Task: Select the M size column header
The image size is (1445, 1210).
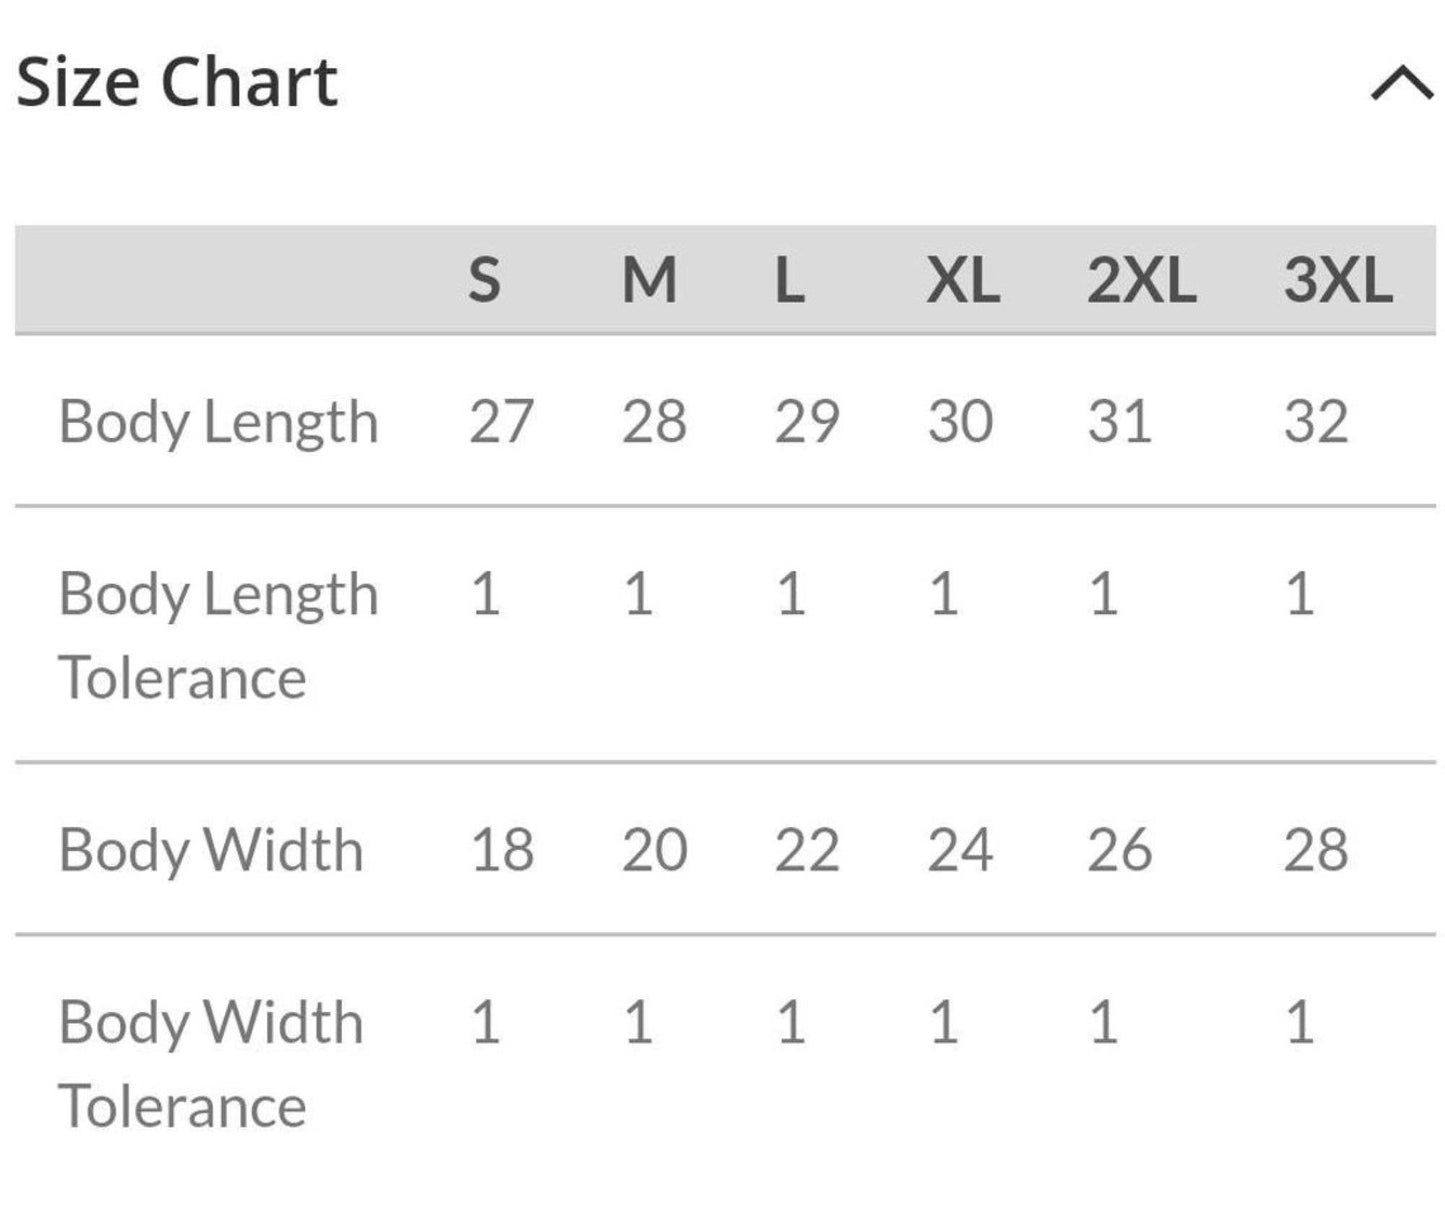Action: point(649,280)
